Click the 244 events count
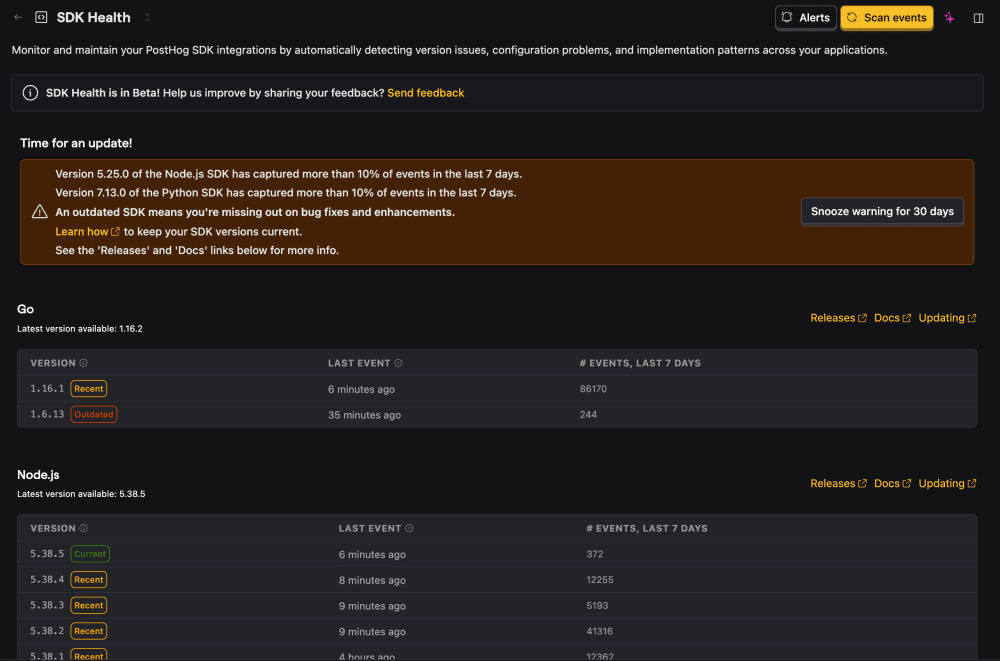Image resolution: width=1000 pixels, height=661 pixels. (588, 414)
